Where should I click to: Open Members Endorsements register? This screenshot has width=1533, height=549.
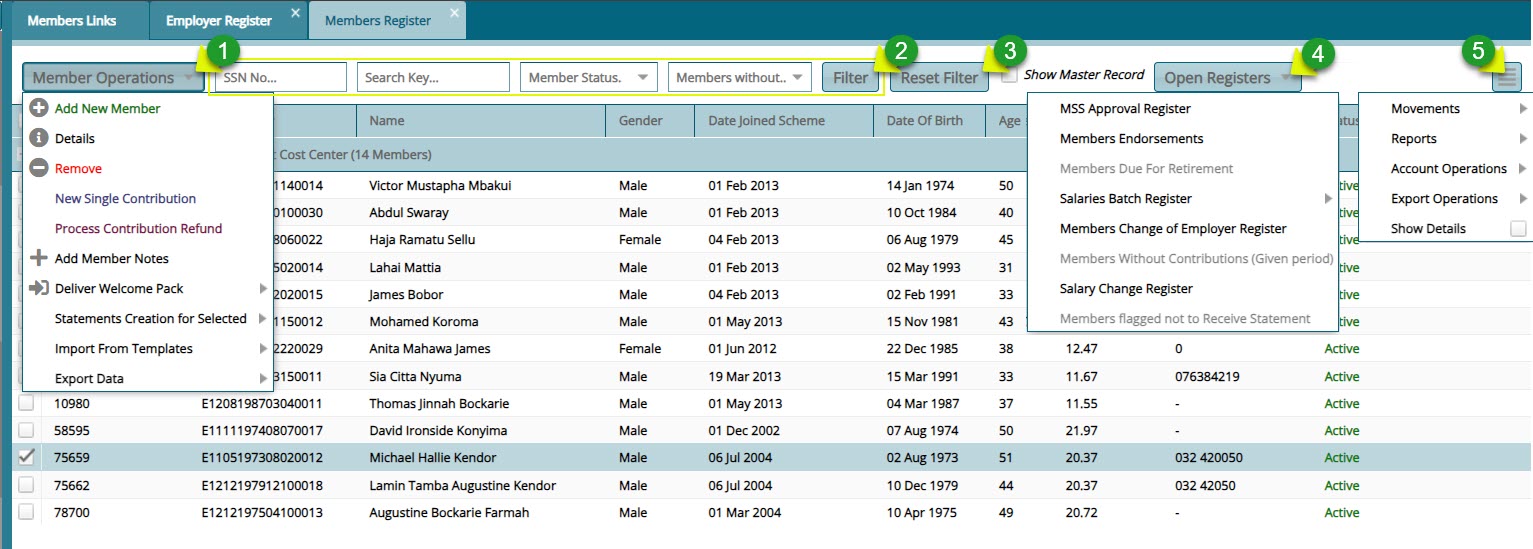pyautogui.click(x=1131, y=139)
